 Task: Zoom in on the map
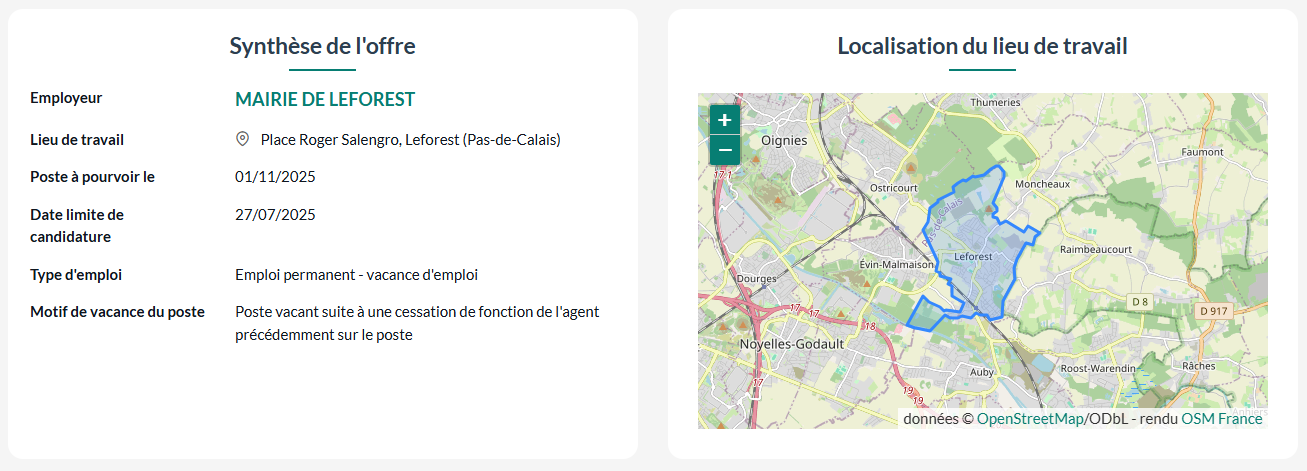click(725, 120)
